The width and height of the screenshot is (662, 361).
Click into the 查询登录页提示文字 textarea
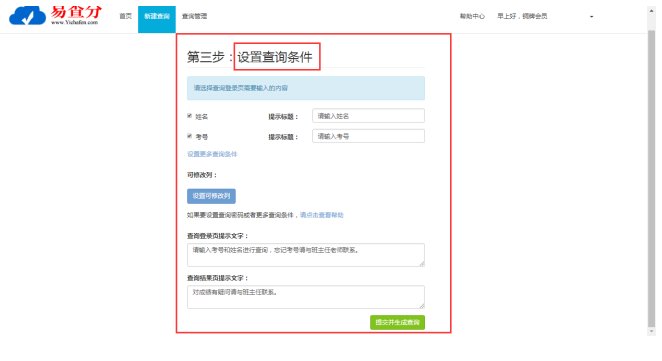click(x=306, y=255)
